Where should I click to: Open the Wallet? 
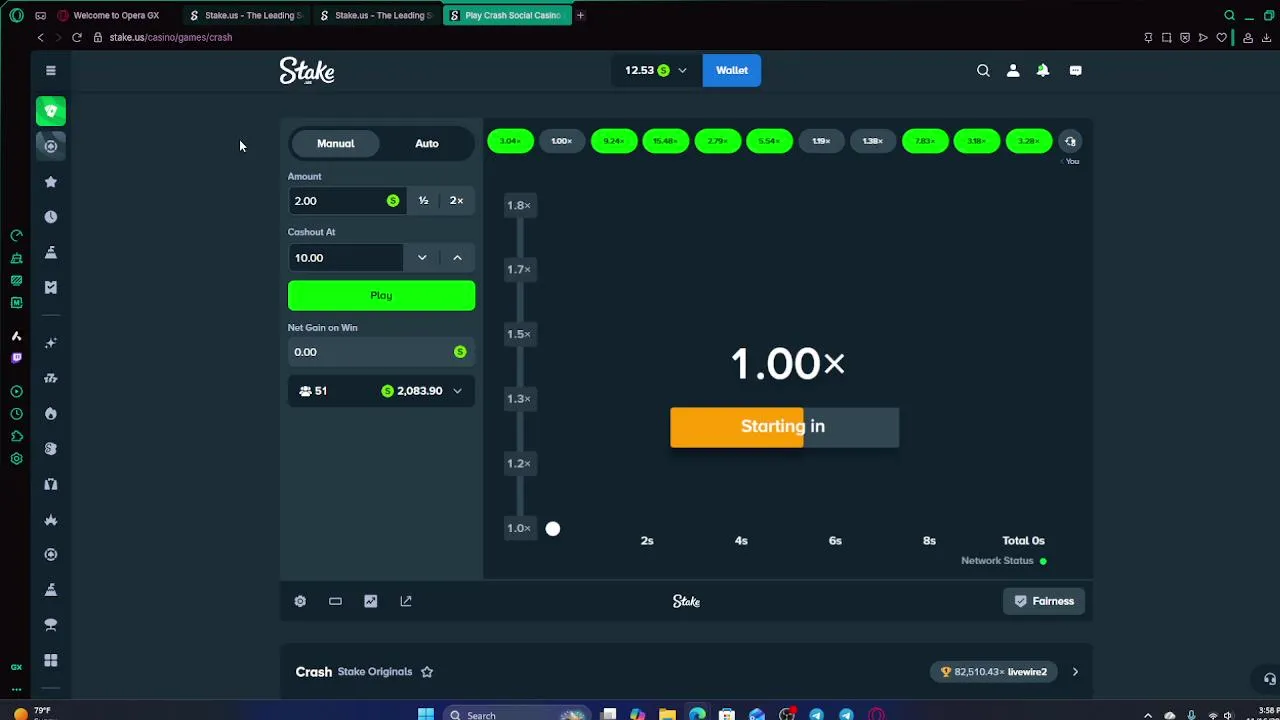click(732, 70)
